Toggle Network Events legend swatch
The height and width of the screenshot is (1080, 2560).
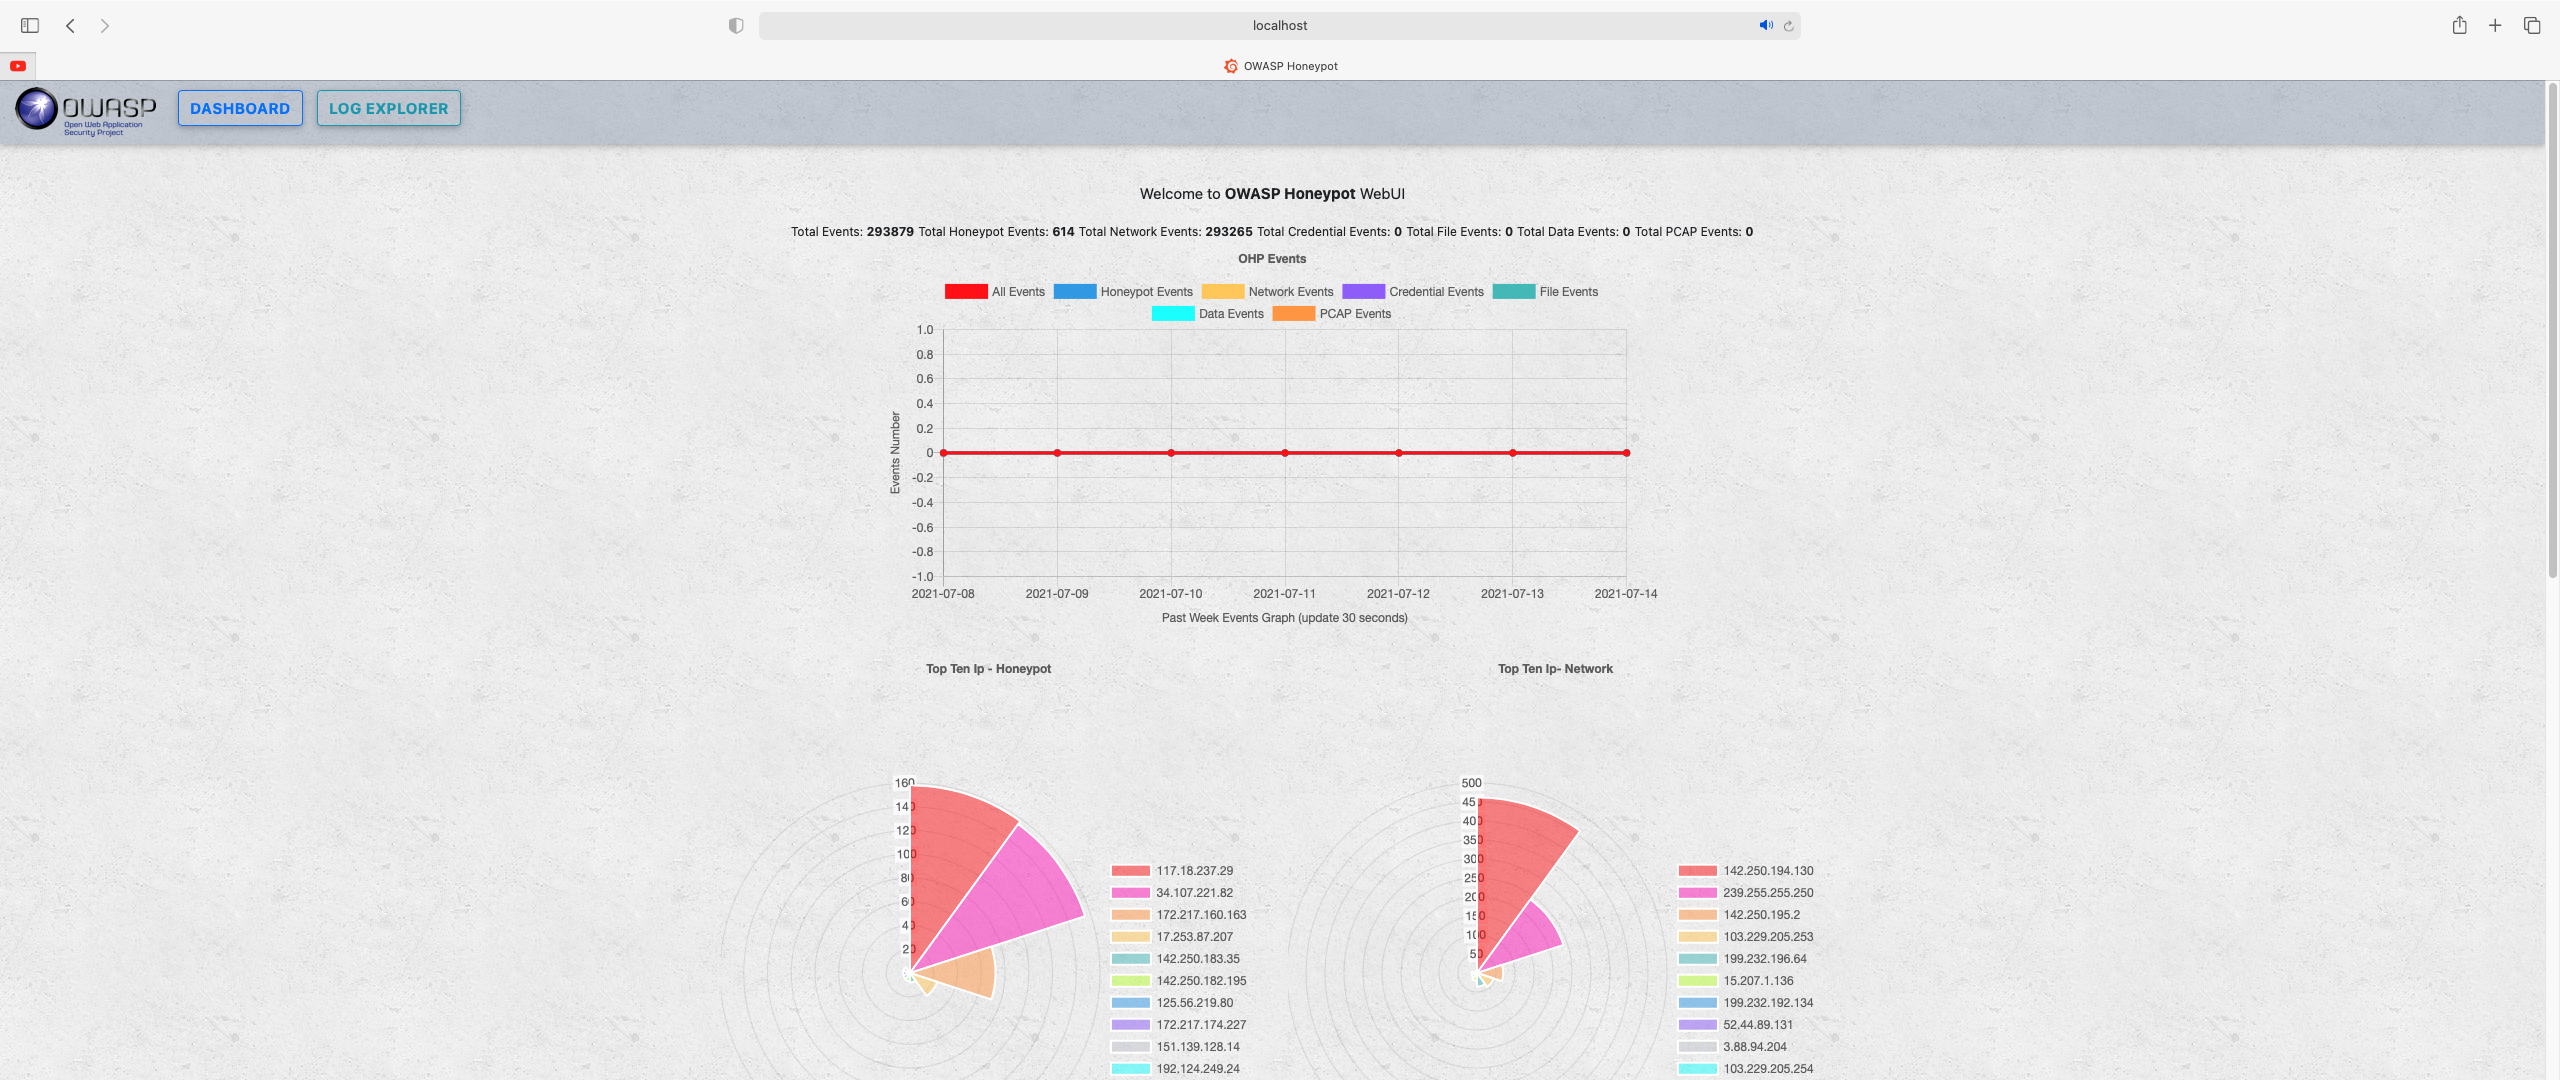[1223, 292]
